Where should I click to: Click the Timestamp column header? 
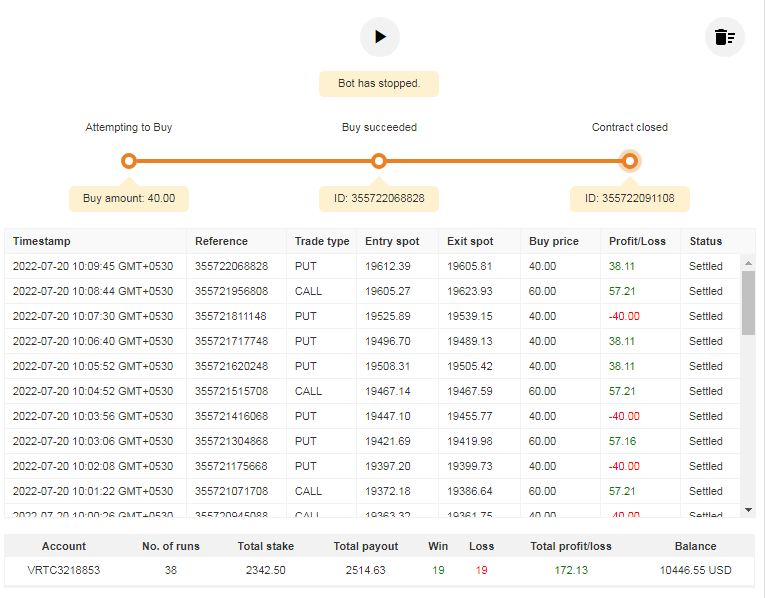(x=42, y=241)
